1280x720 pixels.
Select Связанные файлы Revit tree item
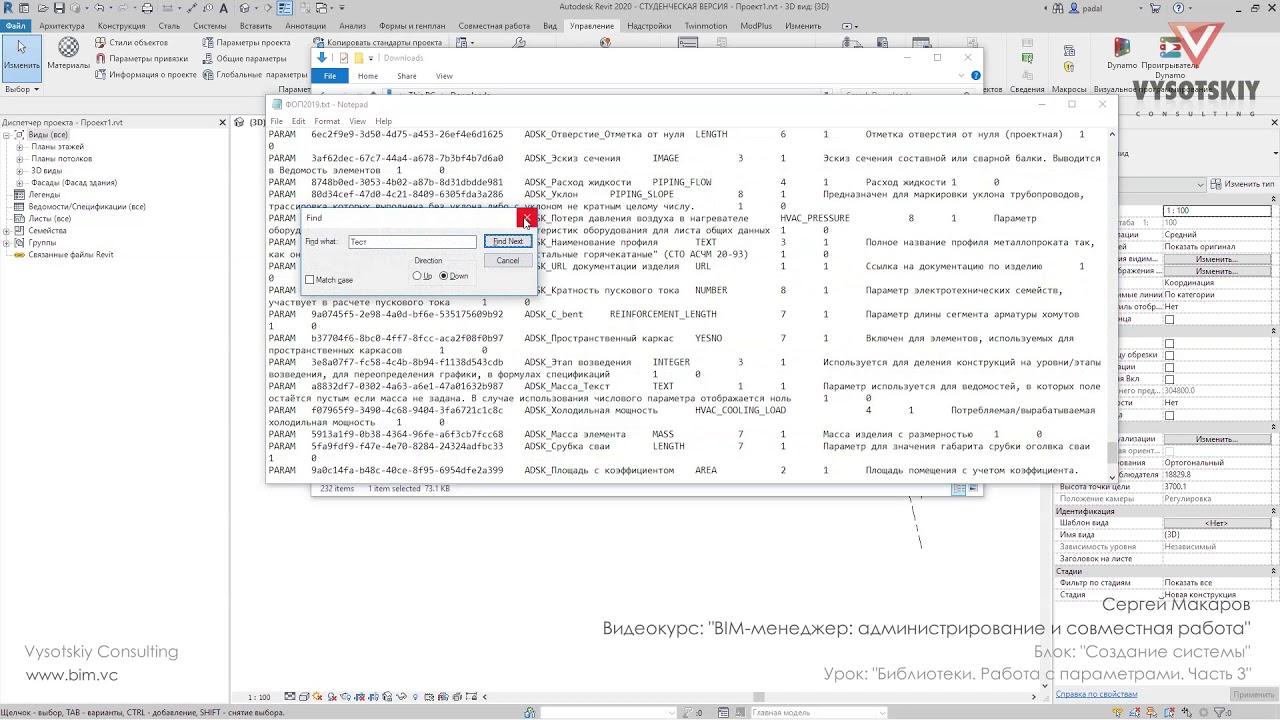(70, 255)
